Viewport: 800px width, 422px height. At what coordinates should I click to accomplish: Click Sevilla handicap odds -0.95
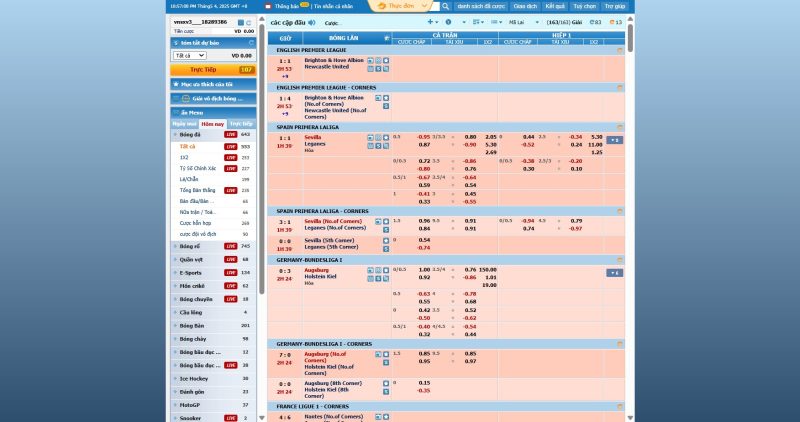[423, 137]
